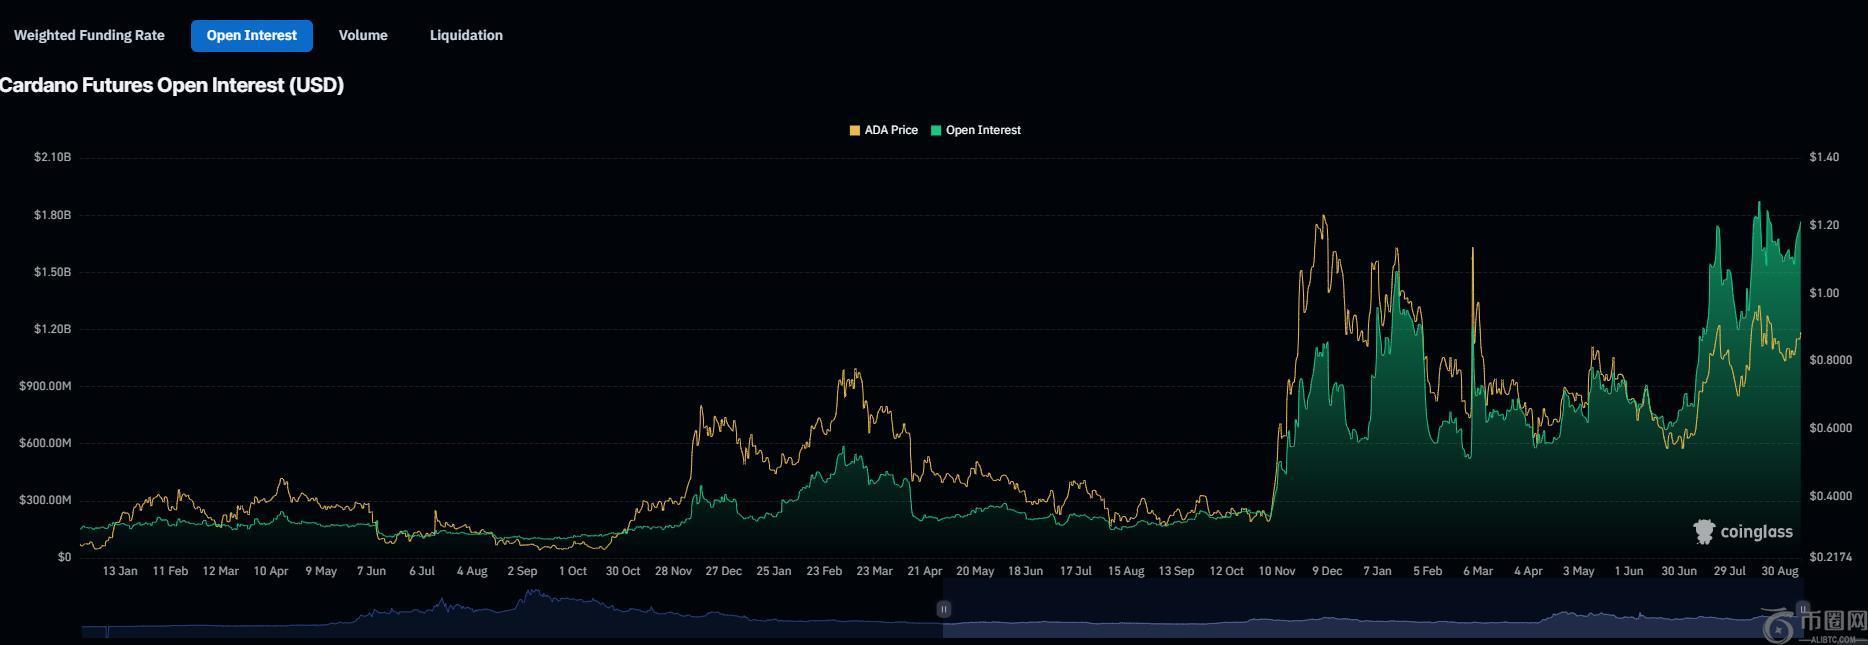Screen dimensions: 1868x645
Task: Click the 23 Feb date label on x-axis
Action: (x=824, y=571)
